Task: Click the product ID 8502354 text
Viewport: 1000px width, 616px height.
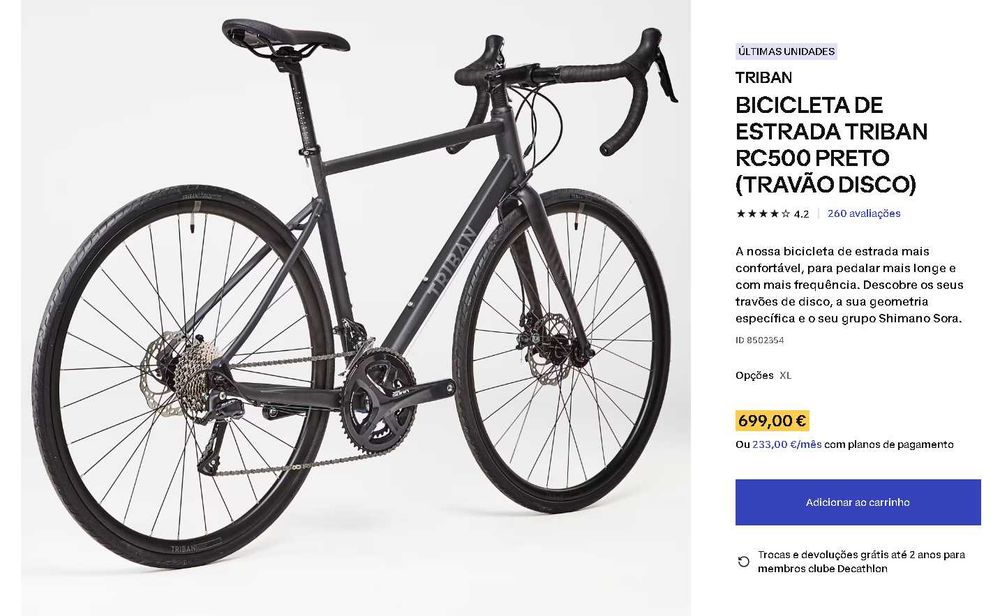Action: coord(760,341)
